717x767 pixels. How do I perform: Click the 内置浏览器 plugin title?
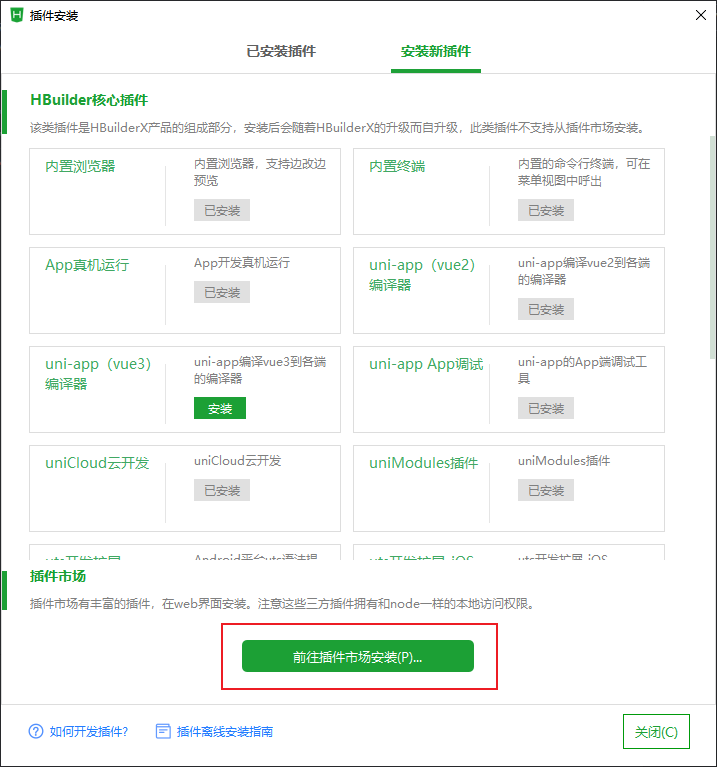pos(80,166)
